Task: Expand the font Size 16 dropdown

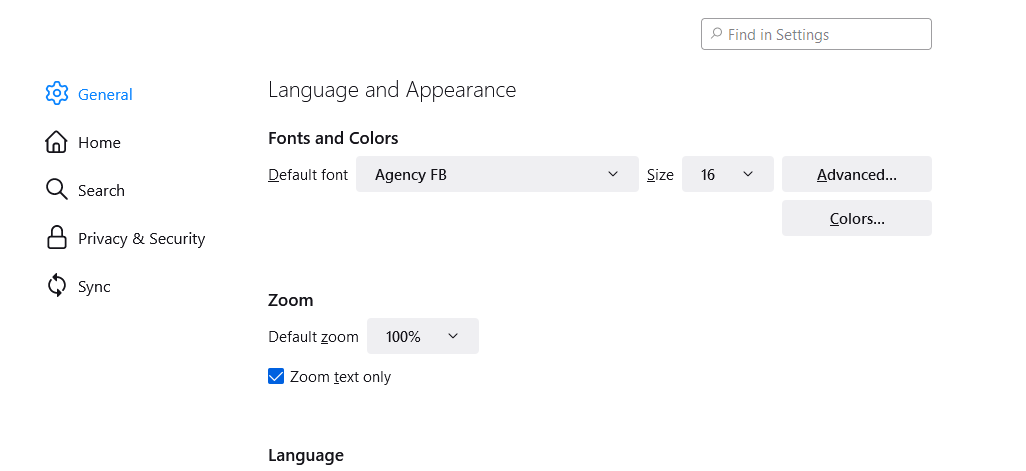Action: (x=727, y=174)
